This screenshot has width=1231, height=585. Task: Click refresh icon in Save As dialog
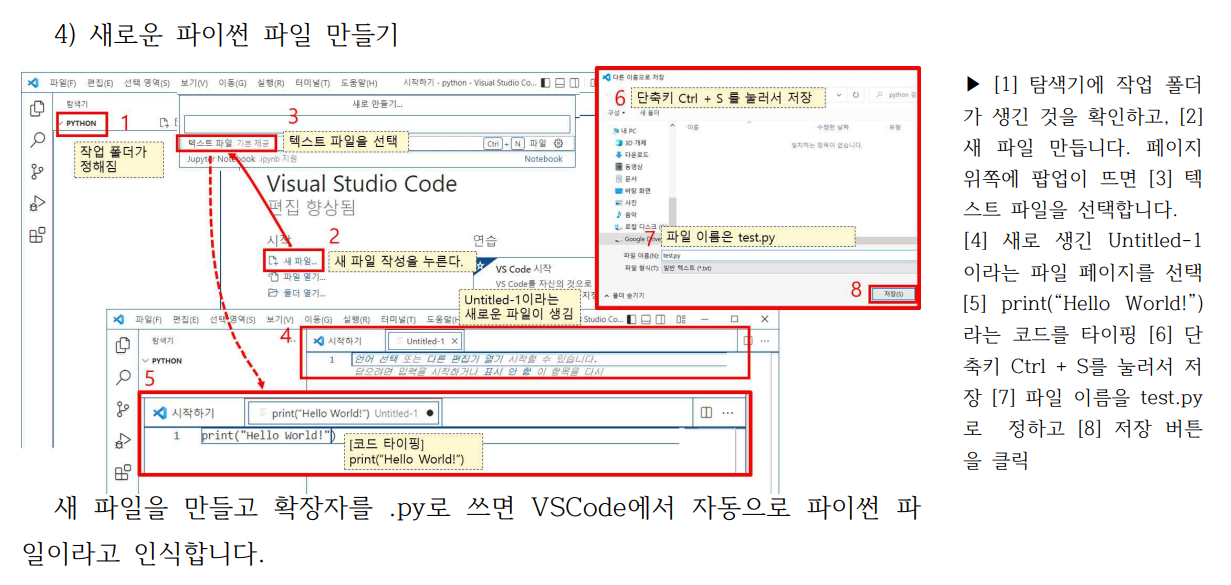click(856, 95)
